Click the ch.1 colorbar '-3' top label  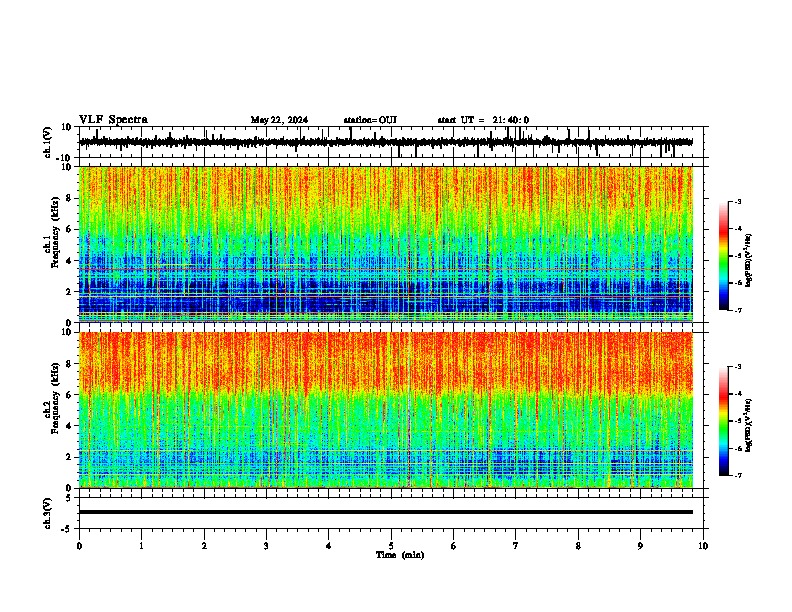tap(738, 201)
